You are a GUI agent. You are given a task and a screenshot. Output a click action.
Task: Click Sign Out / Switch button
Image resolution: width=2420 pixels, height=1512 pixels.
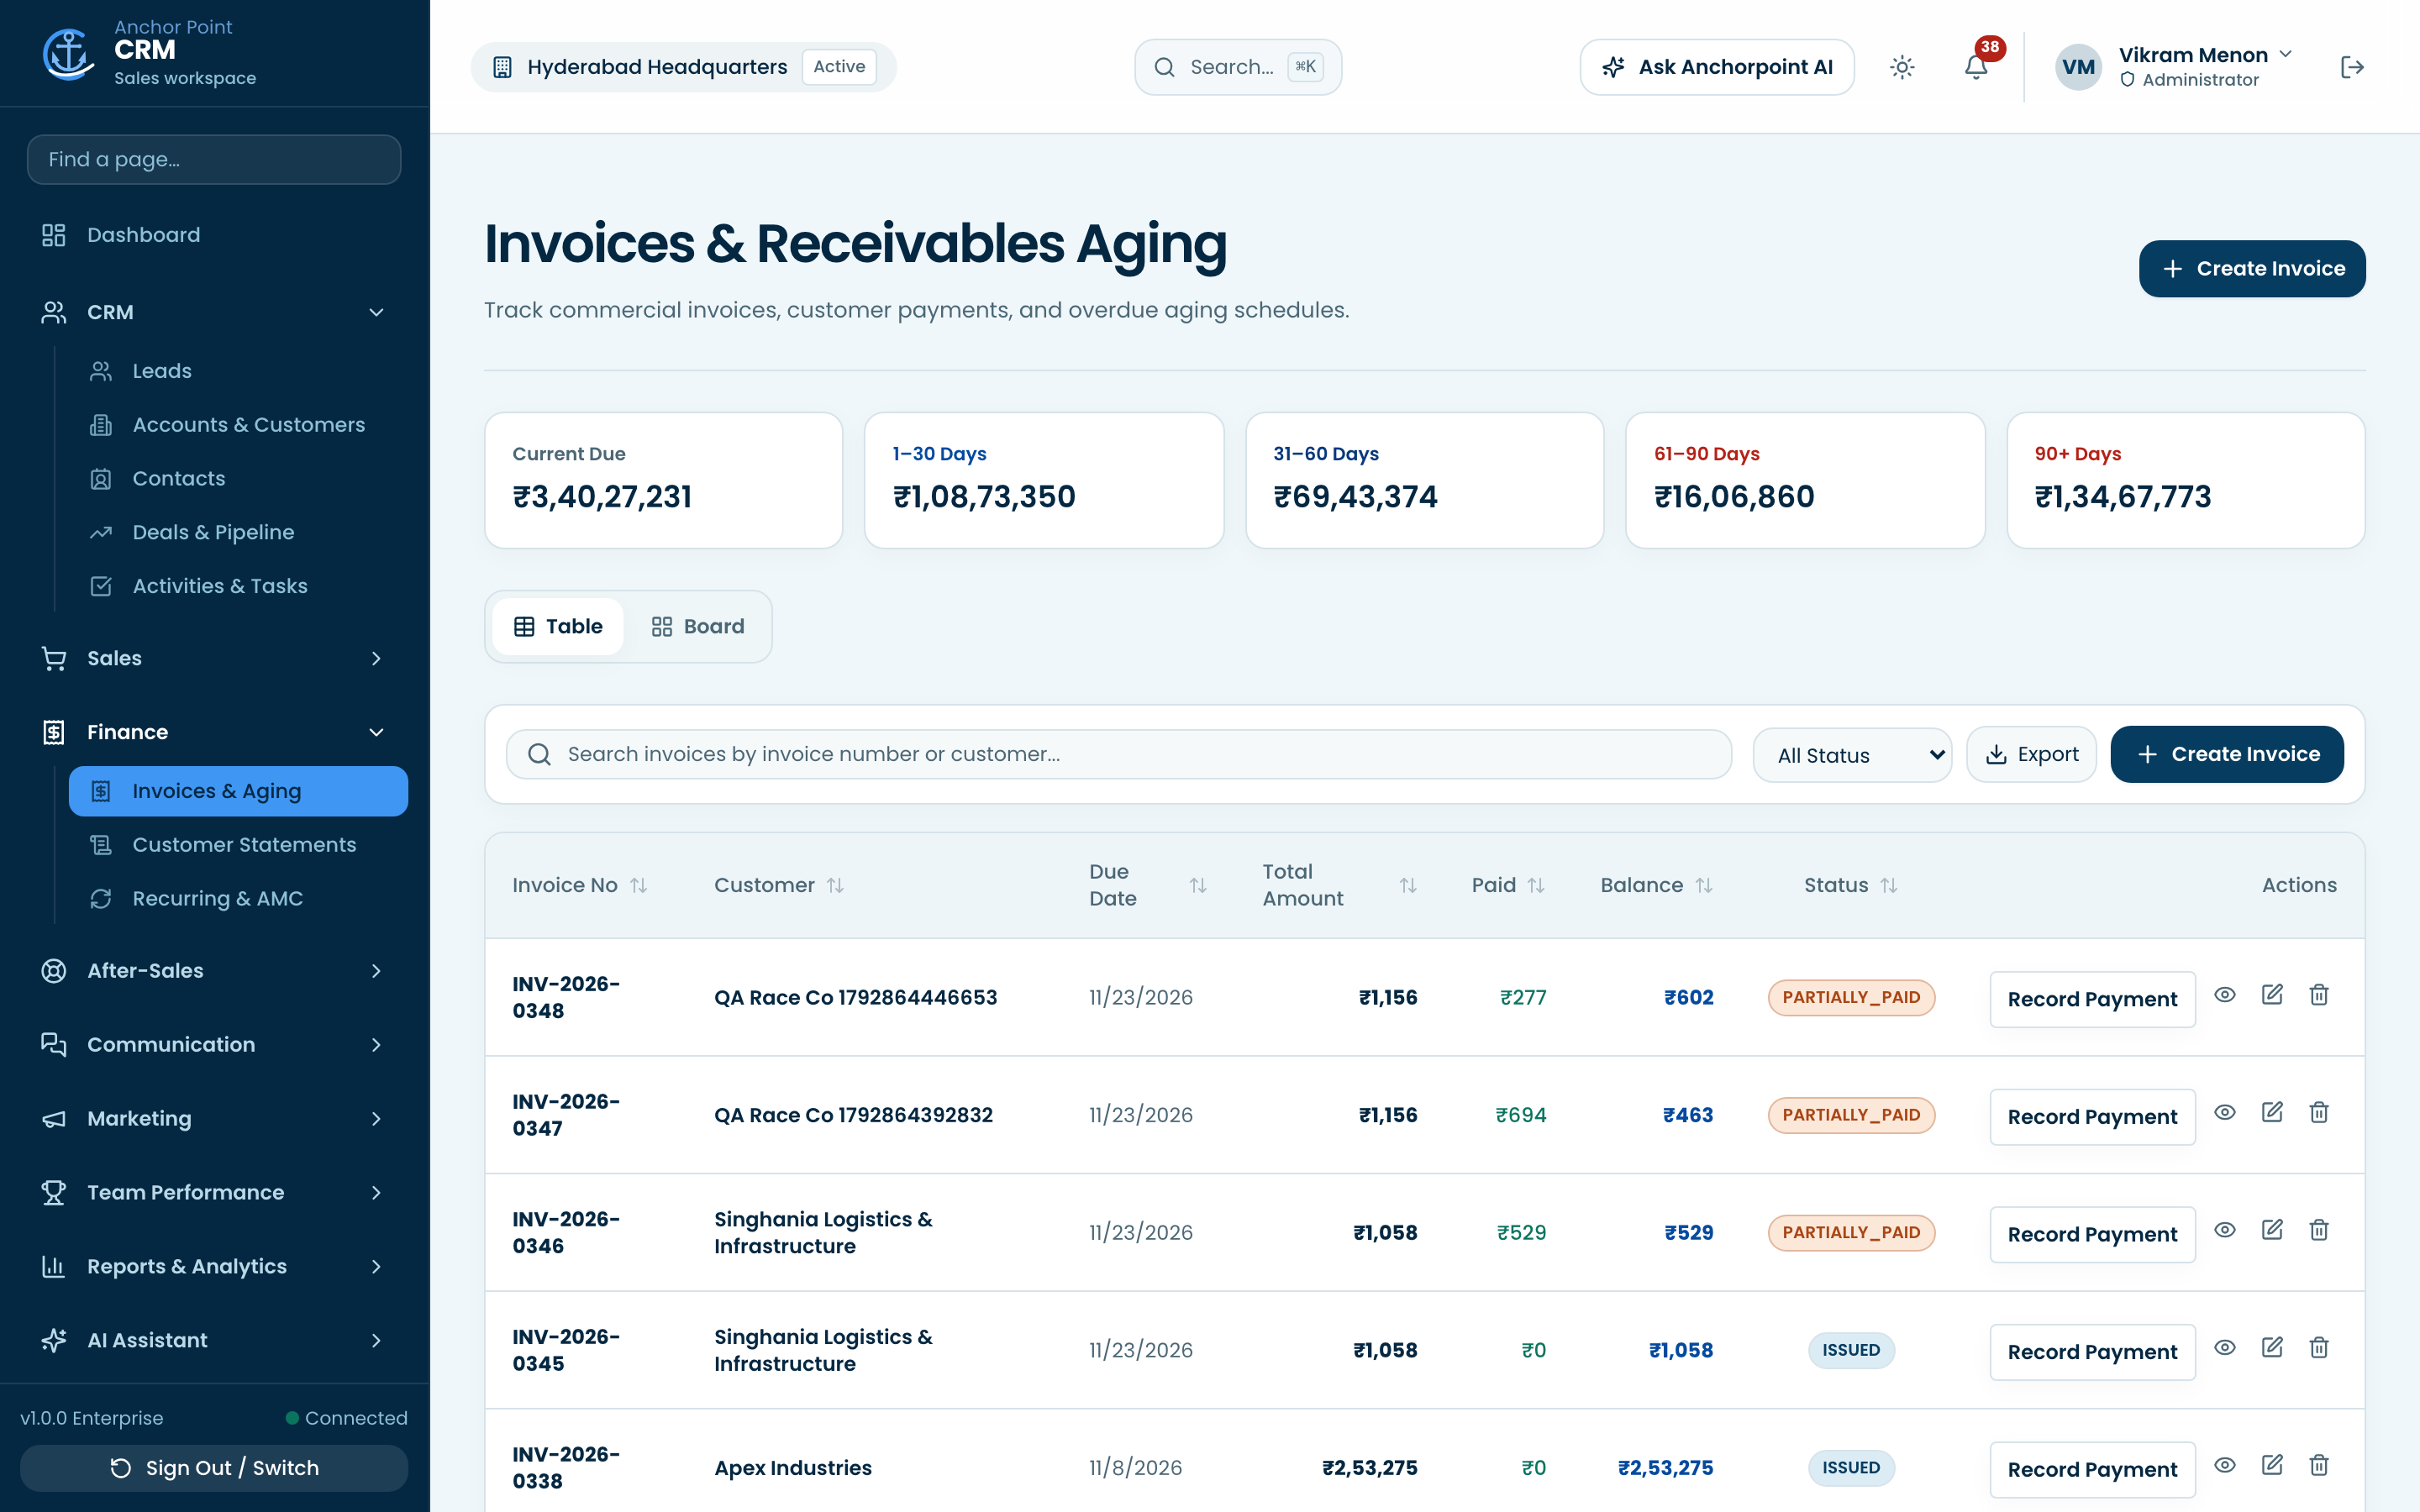tap(214, 1467)
